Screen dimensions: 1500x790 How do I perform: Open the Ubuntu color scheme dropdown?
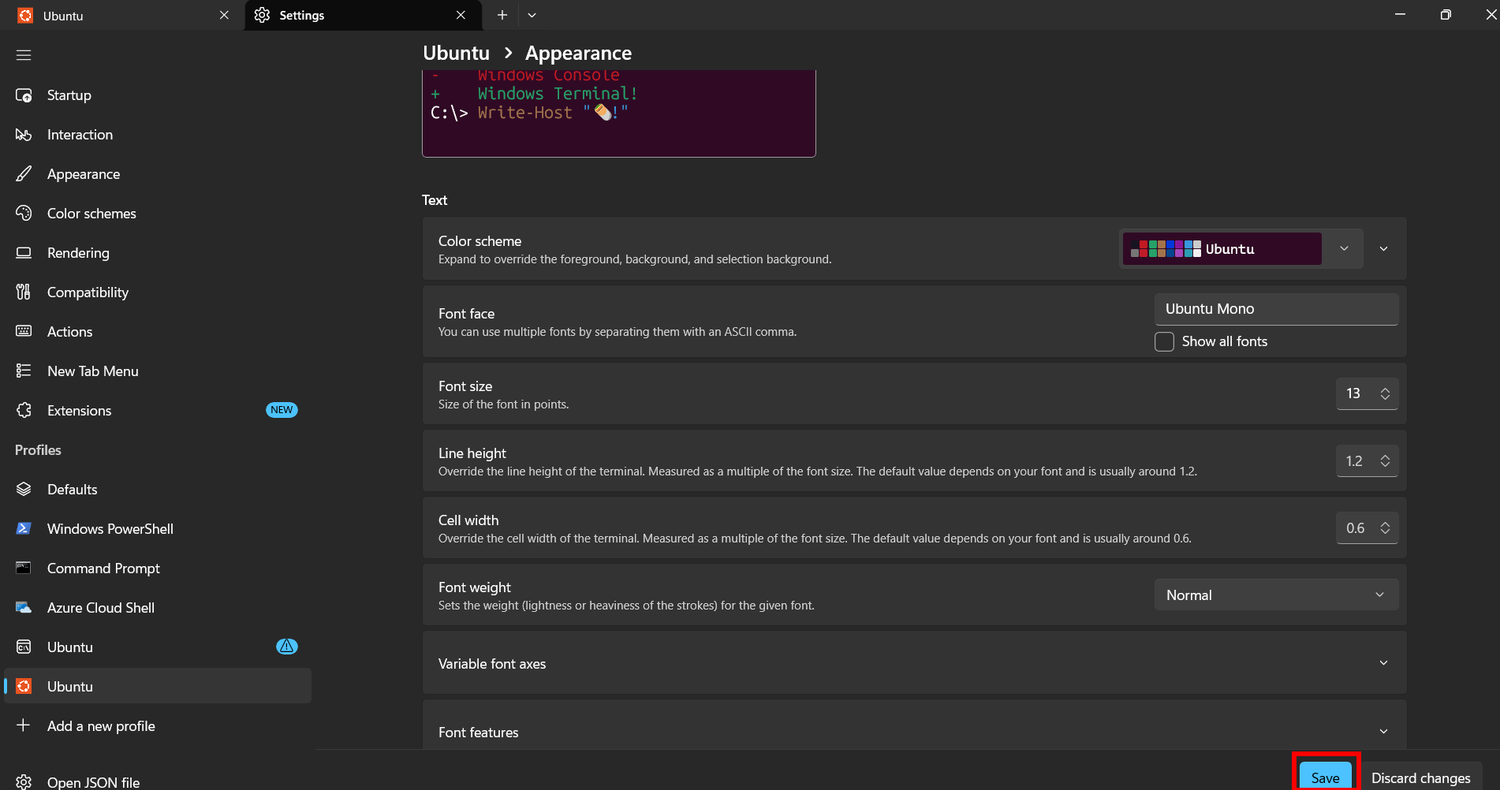pyautogui.click(x=1240, y=249)
